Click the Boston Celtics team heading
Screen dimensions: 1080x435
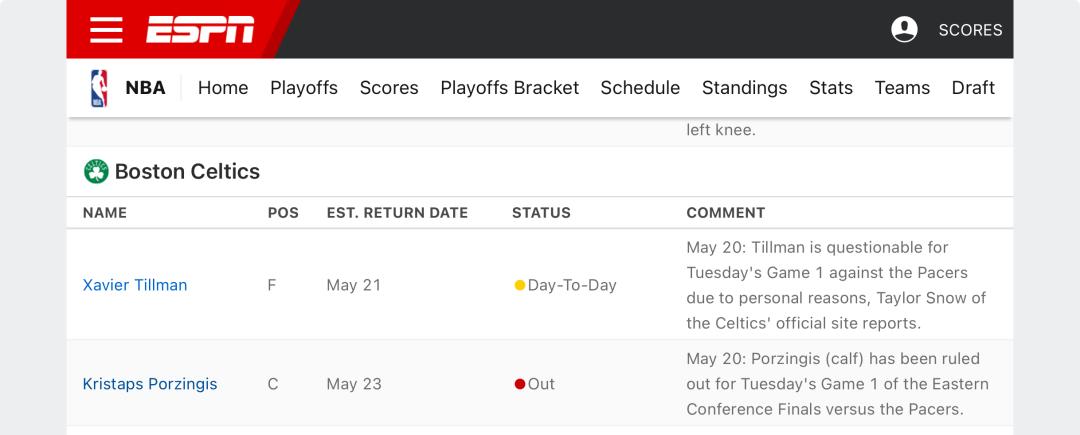click(187, 171)
